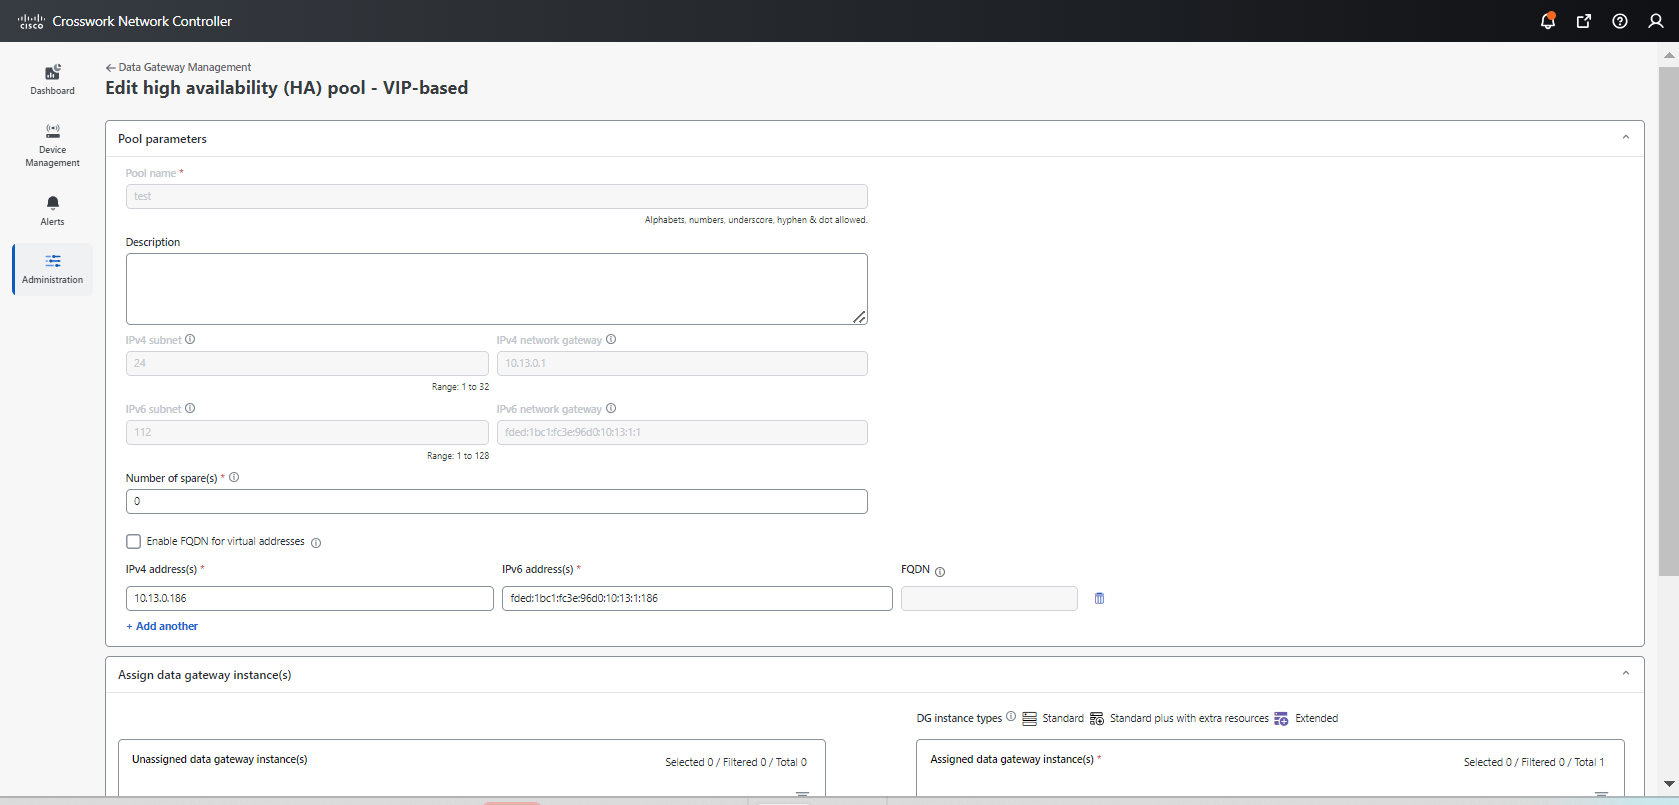Click the Number of spare(s) field
Image resolution: width=1679 pixels, height=805 pixels.
496,501
